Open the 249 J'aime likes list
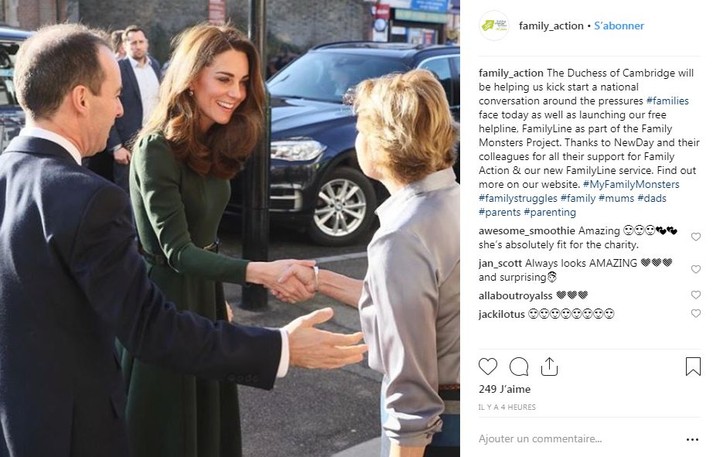This screenshot has width=713, height=457. (504, 390)
